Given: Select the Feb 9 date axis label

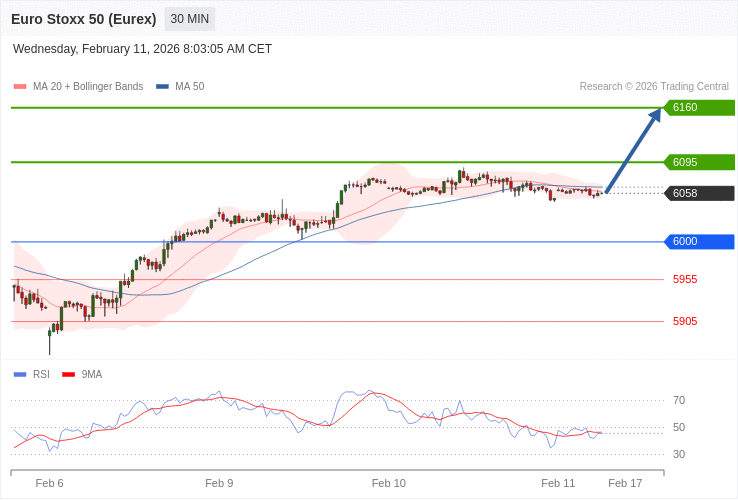Looking at the screenshot, I should (219, 483).
